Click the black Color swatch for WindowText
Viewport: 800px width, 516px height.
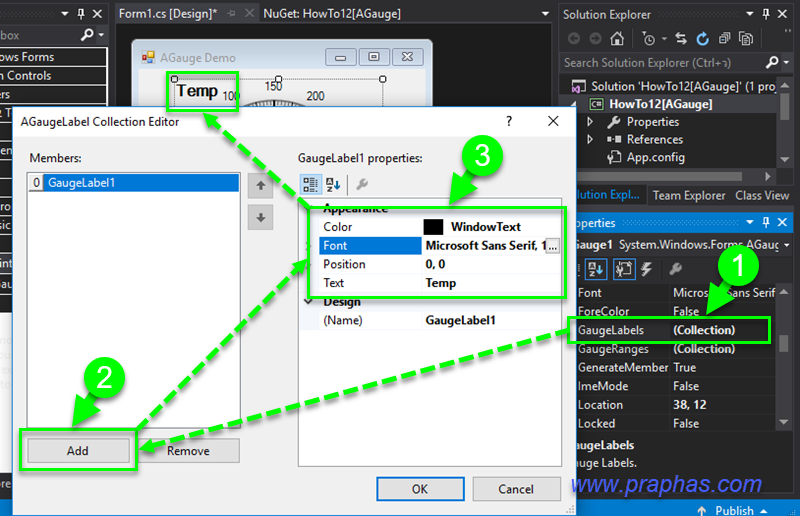click(433, 227)
